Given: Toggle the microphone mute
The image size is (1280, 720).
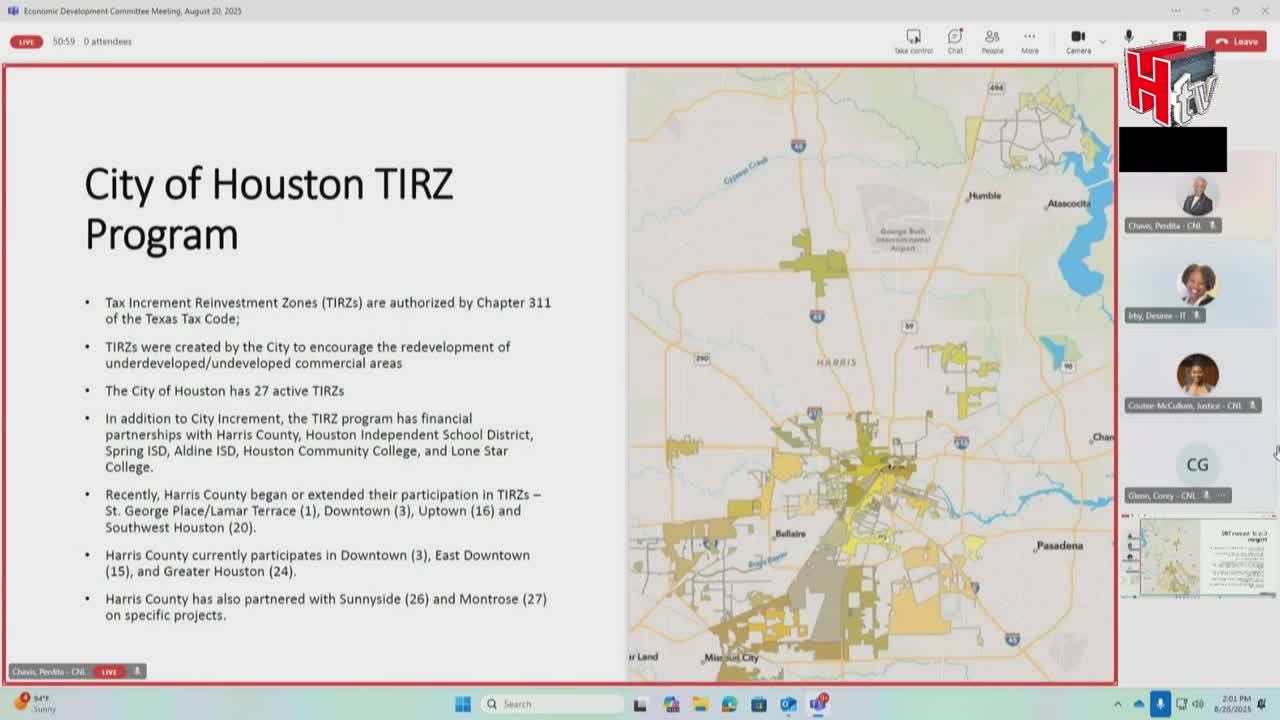Looking at the screenshot, I should pyautogui.click(x=1129, y=36).
